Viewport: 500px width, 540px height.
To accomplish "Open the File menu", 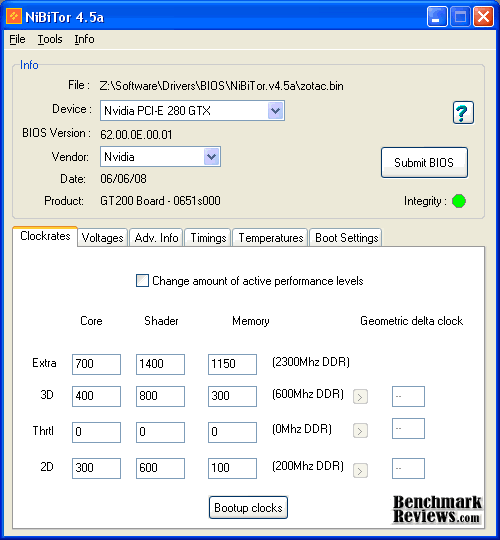I will tap(17, 39).
